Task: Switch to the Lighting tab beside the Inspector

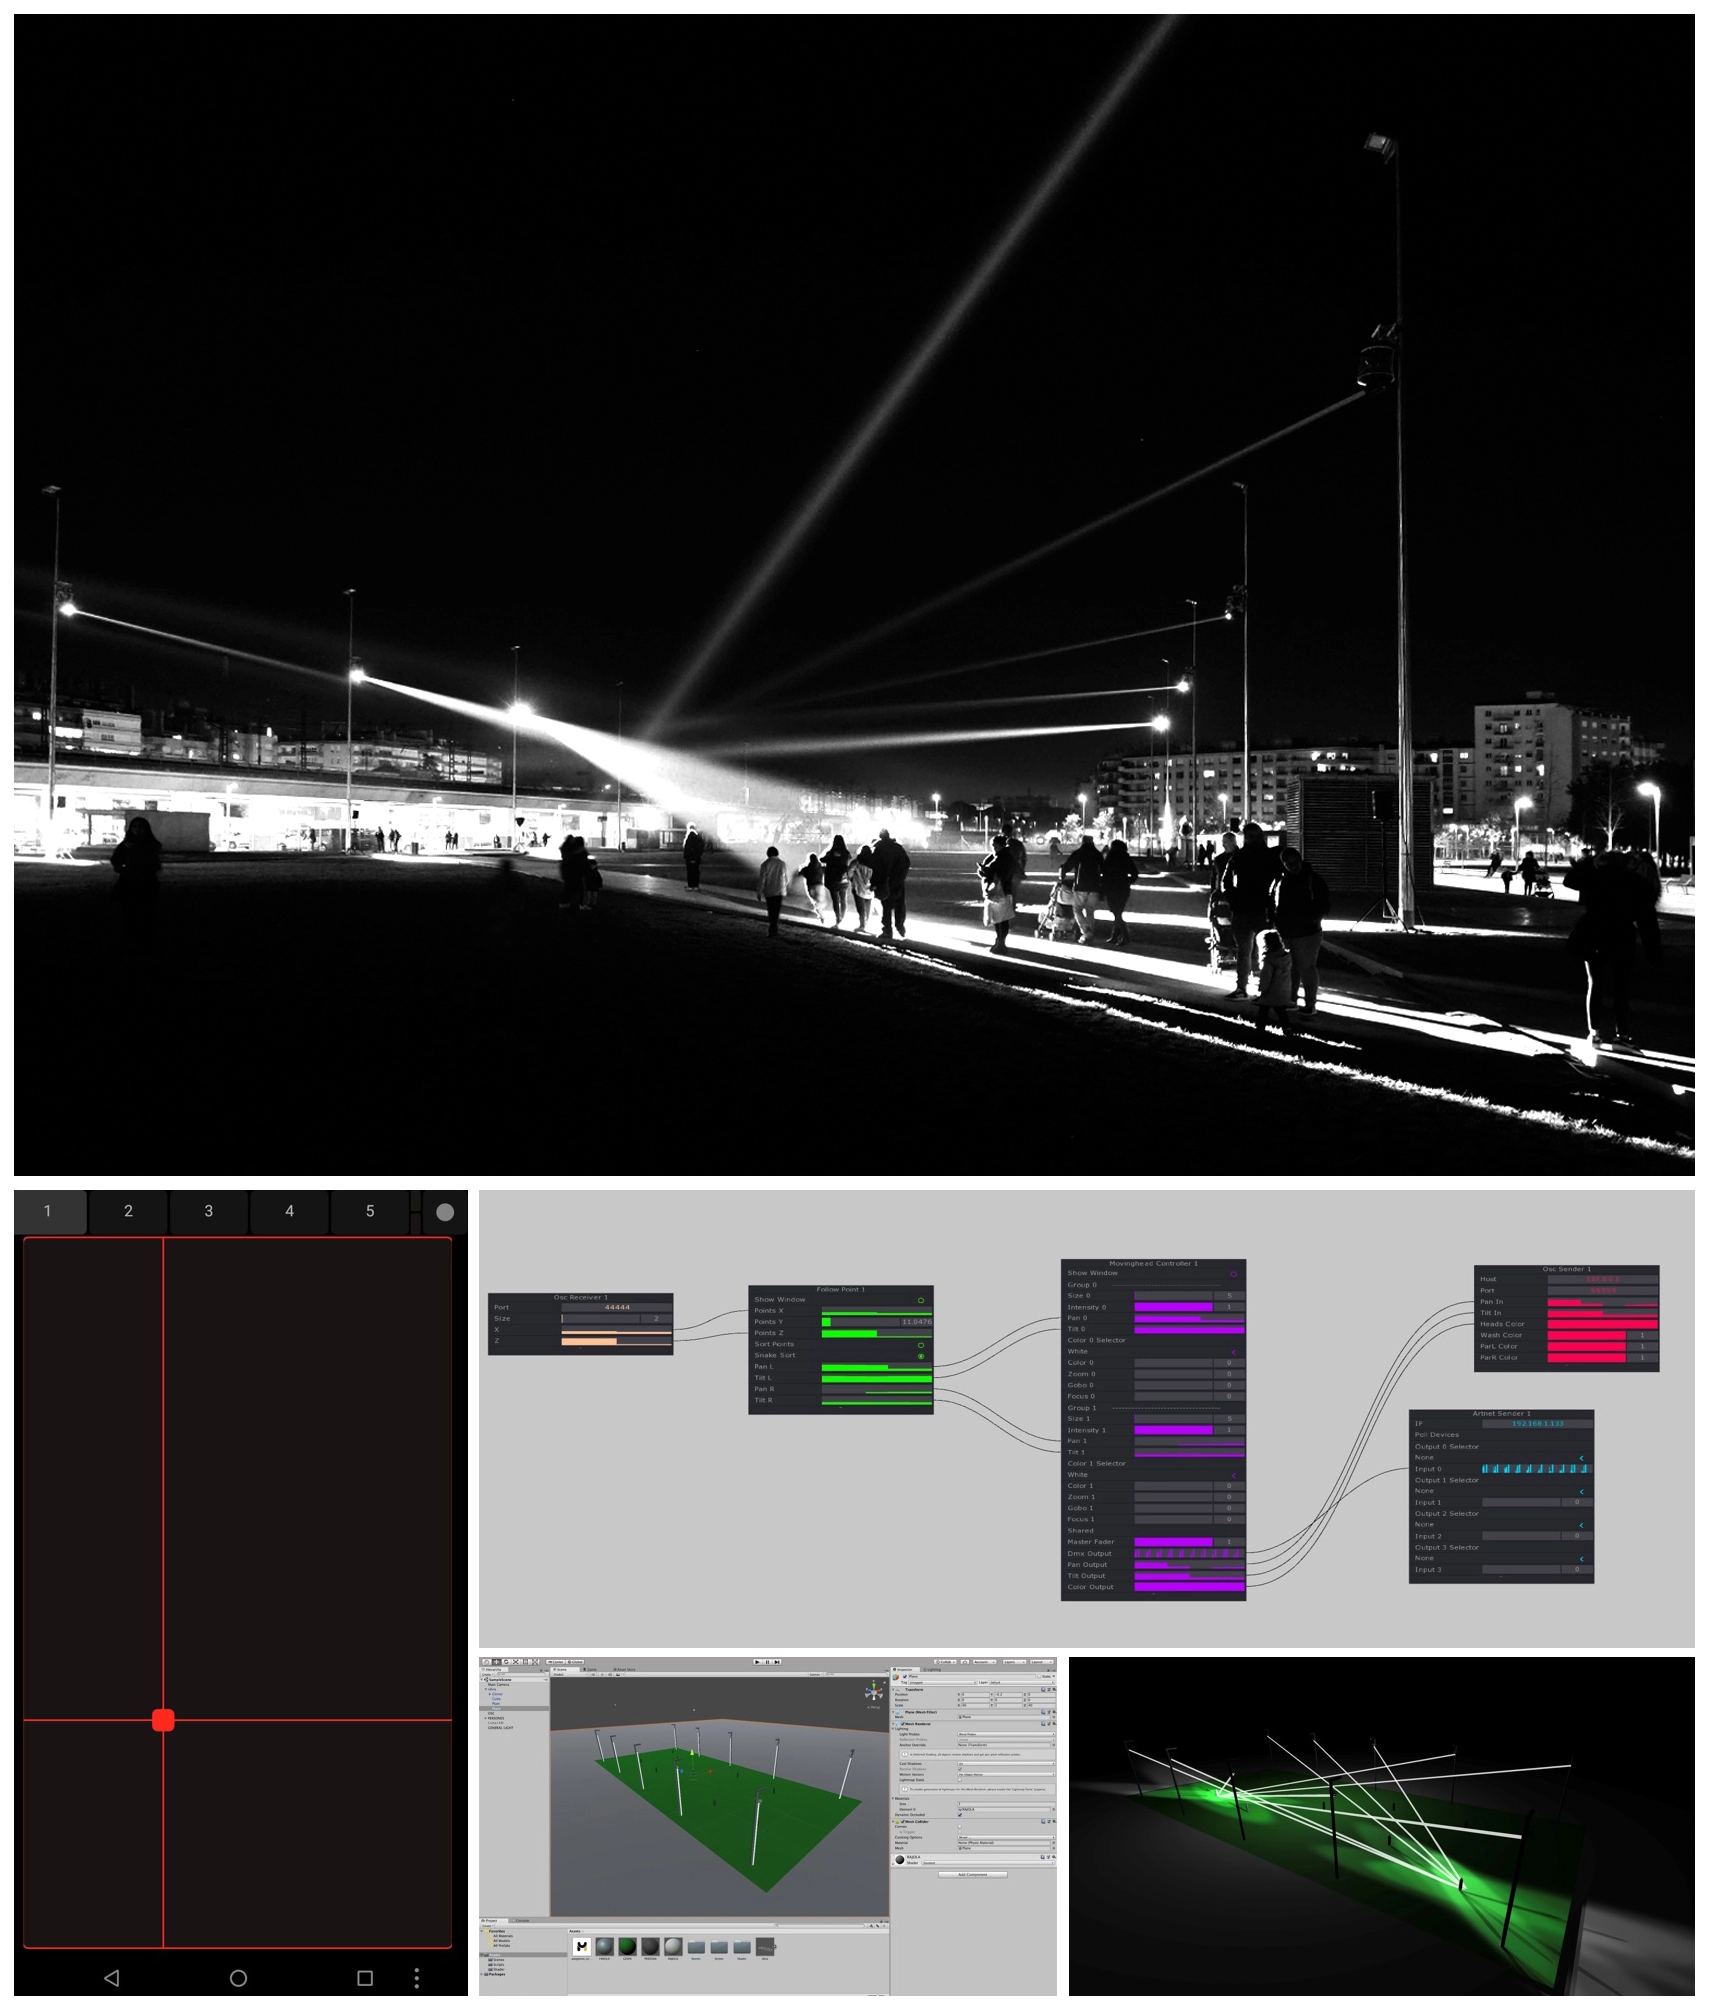Action: point(932,1669)
